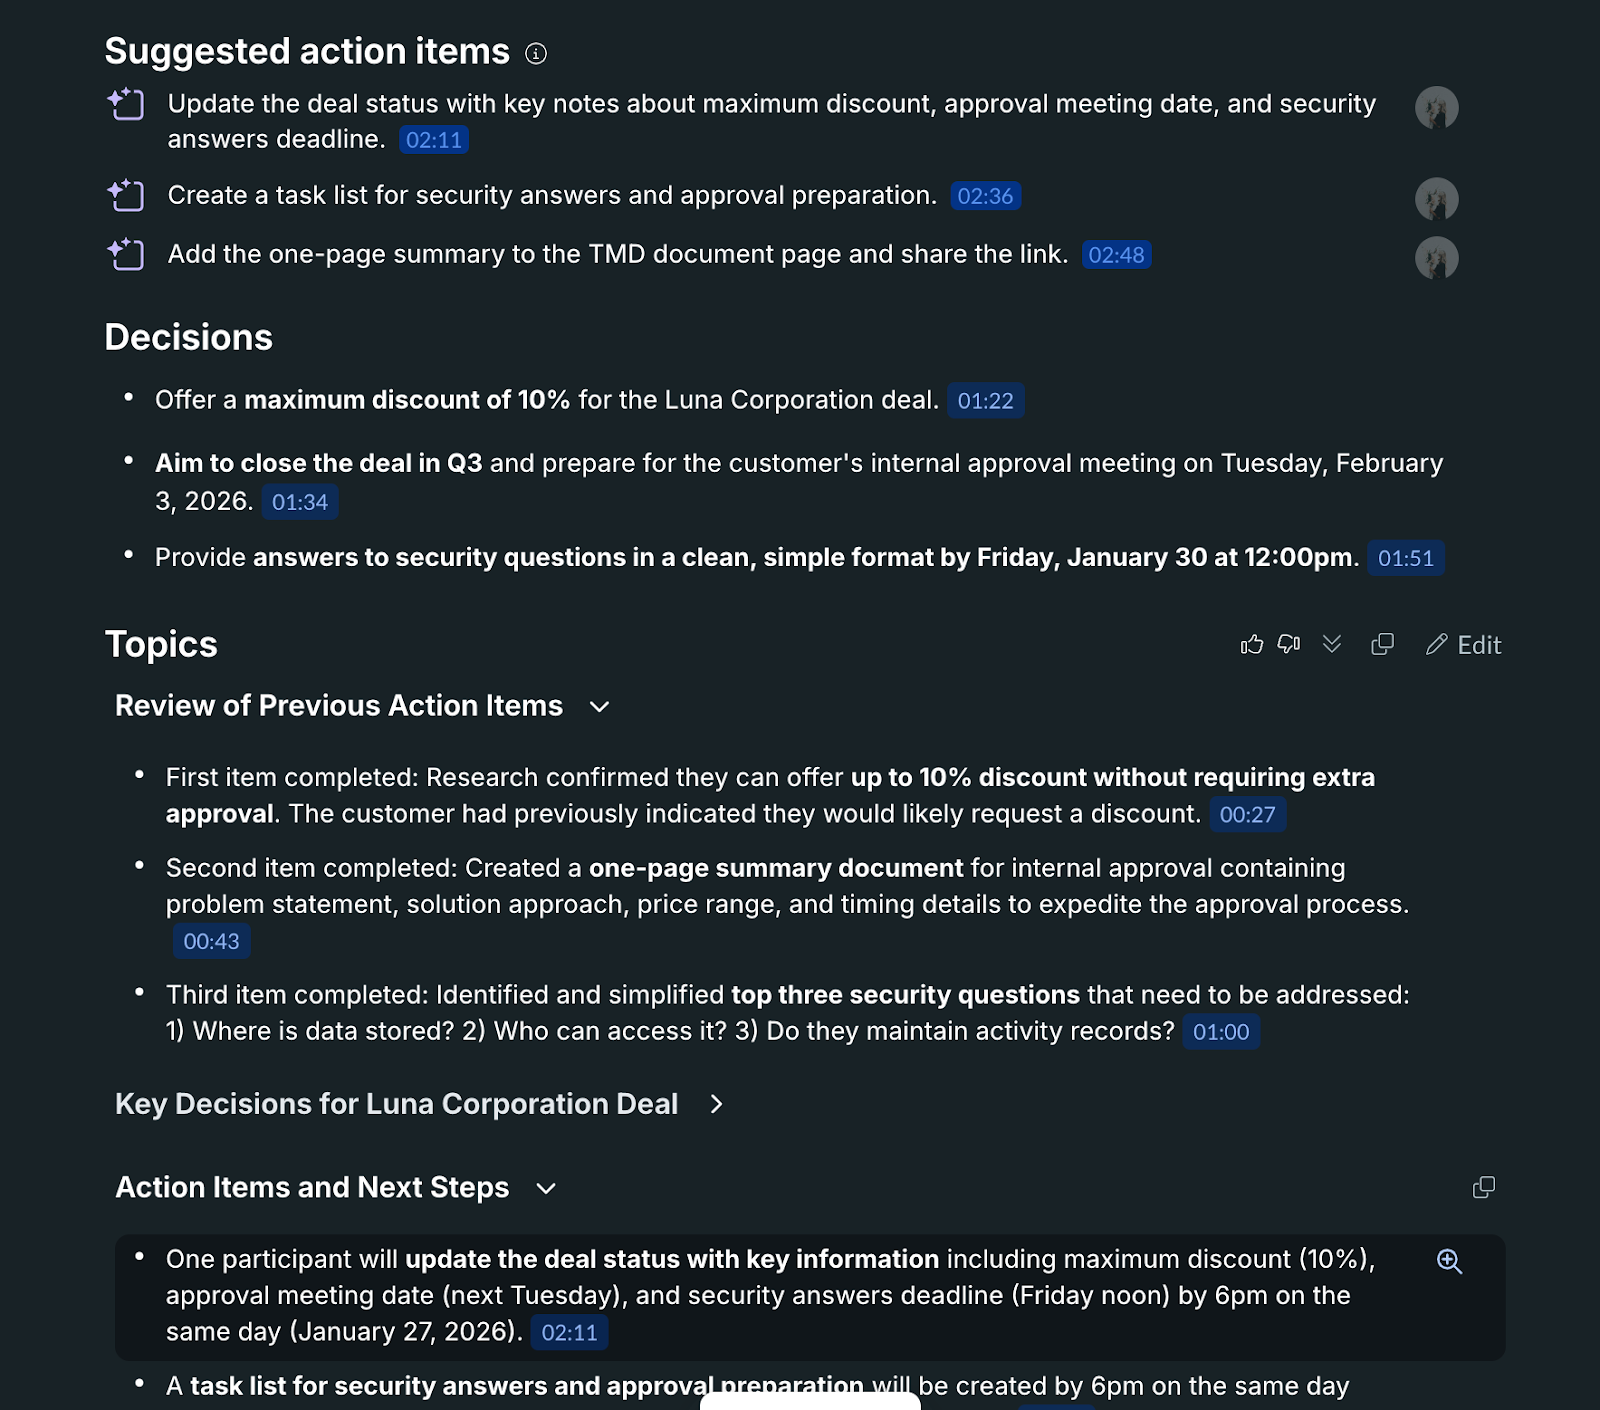Collapse Action Items and Next Steps topic
Viewport: 1600px width, 1410px height.
pos(546,1189)
